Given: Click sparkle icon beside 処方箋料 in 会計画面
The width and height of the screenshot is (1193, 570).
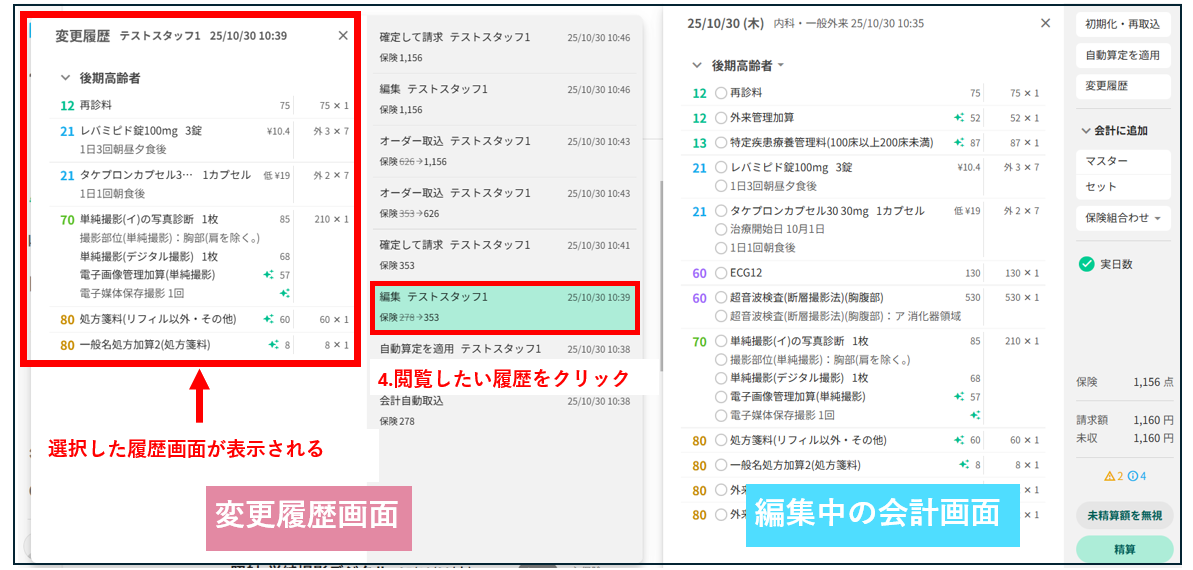Looking at the screenshot, I should pos(960,440).
